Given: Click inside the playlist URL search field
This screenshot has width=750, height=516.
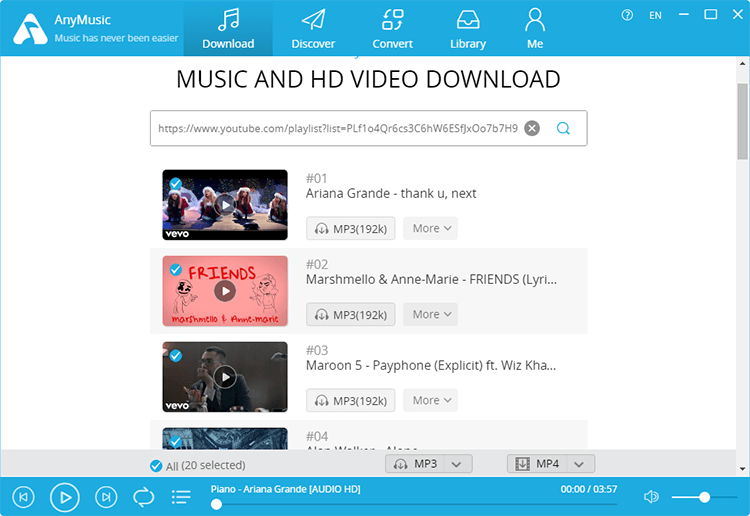Looking at the screenshot, I should (x=338, y=128).
